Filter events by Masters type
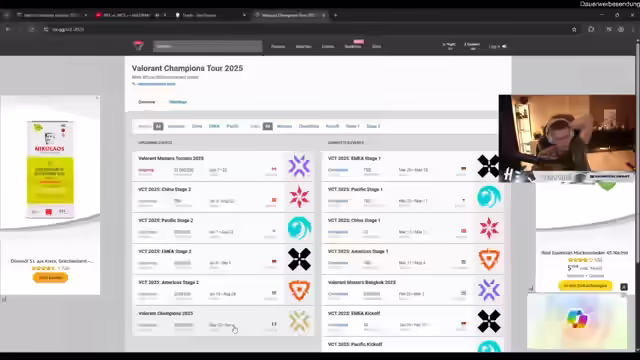 pyautogui.click(x=284, y=126)
